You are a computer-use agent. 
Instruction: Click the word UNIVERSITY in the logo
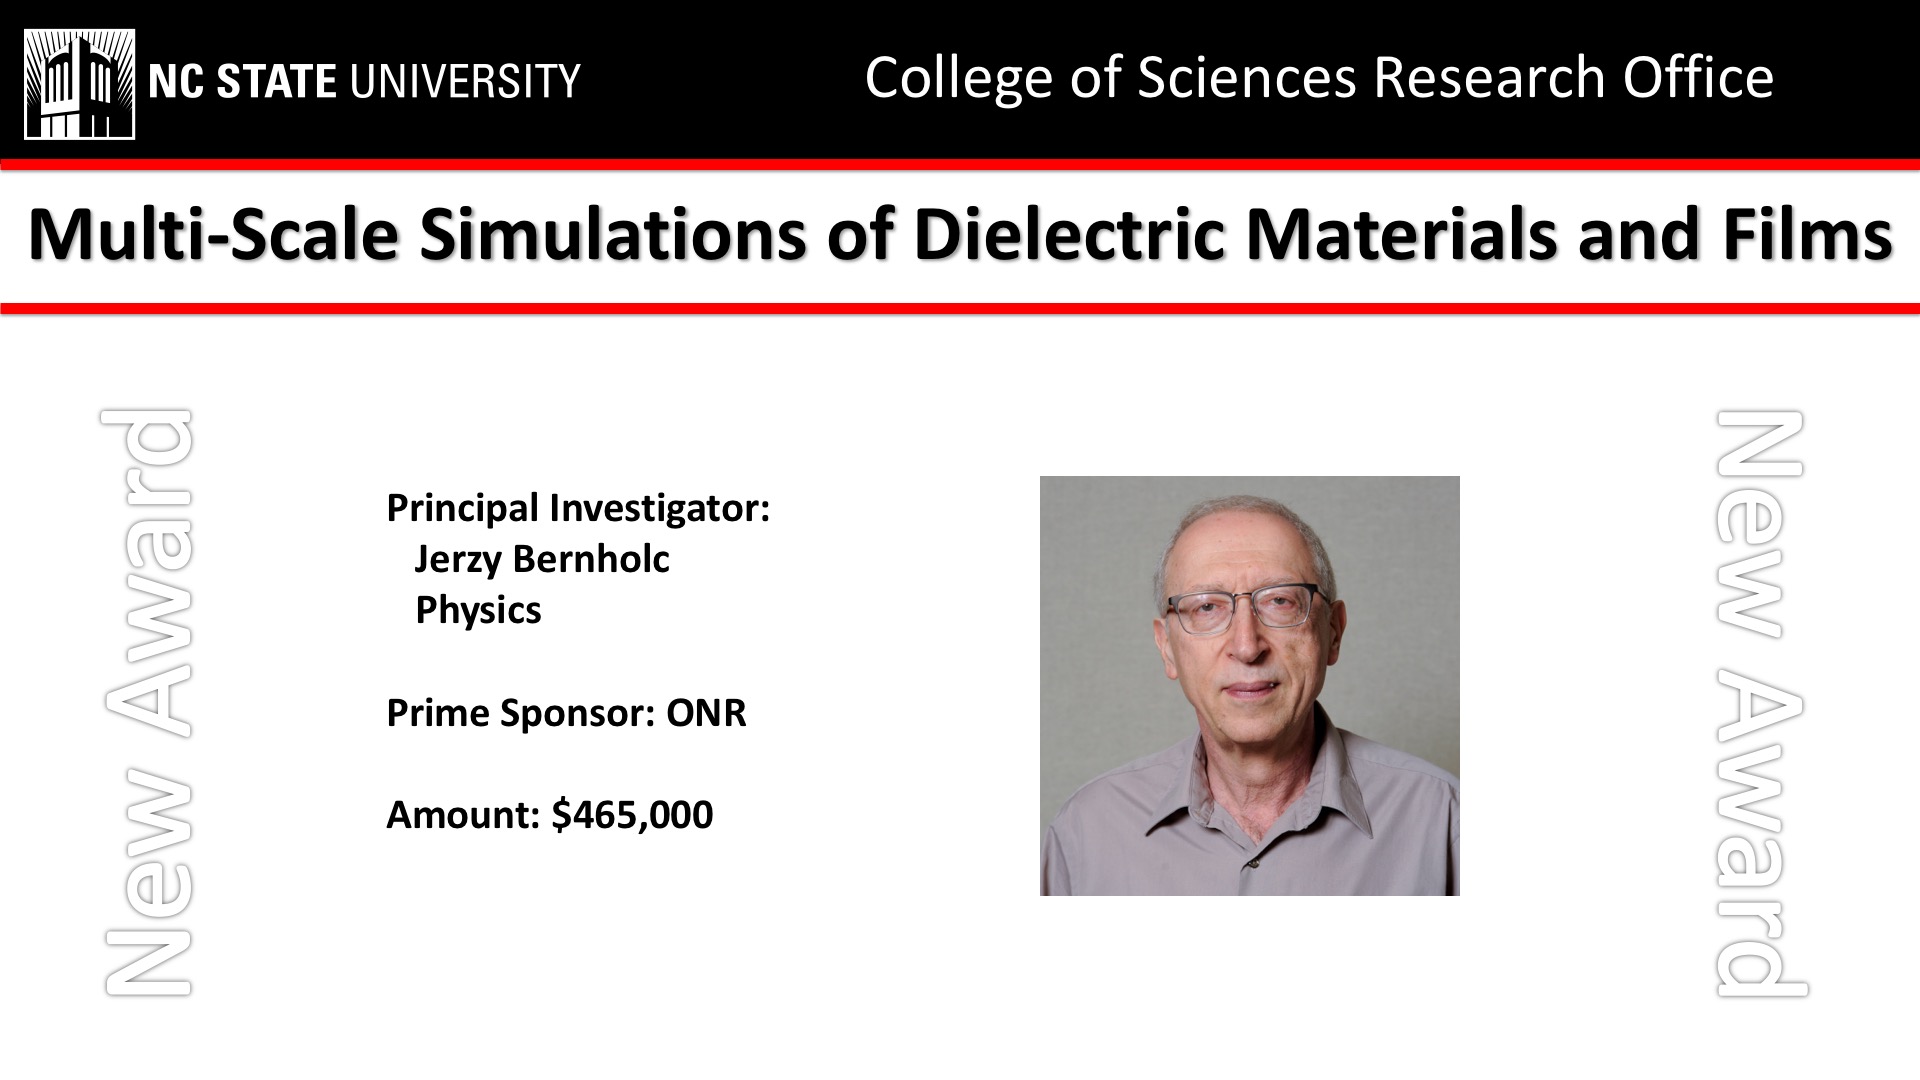pyautogui.click(x=464, y=81)
